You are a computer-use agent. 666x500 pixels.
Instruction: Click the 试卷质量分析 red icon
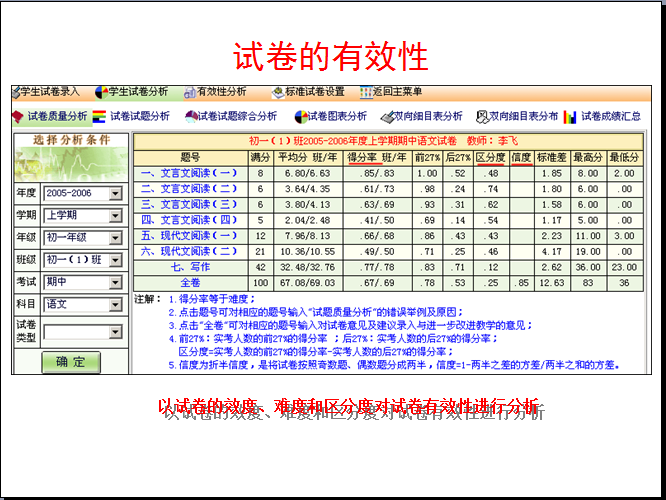(x=17, y=116)
